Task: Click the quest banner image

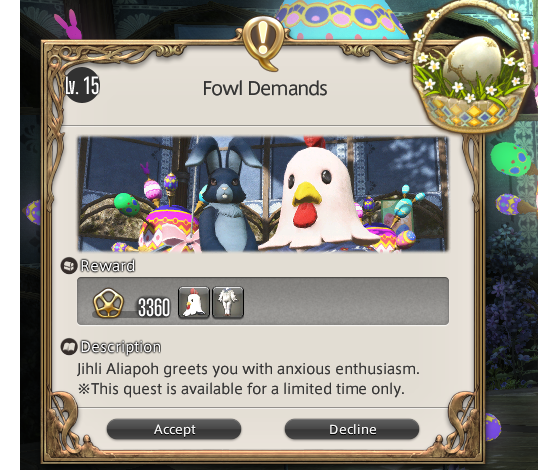Action: pyautogui.click(x=263, y=194)
